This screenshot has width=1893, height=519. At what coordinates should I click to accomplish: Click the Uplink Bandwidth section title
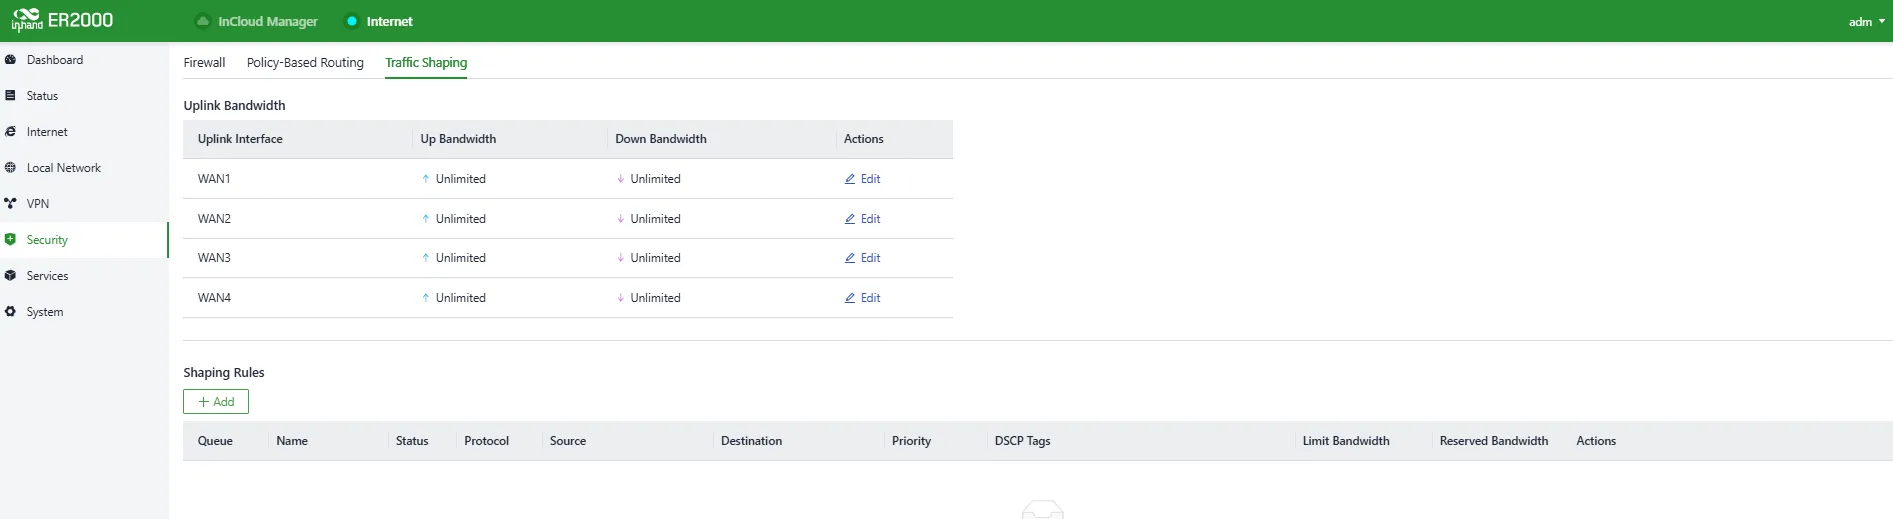coord(234,105)
